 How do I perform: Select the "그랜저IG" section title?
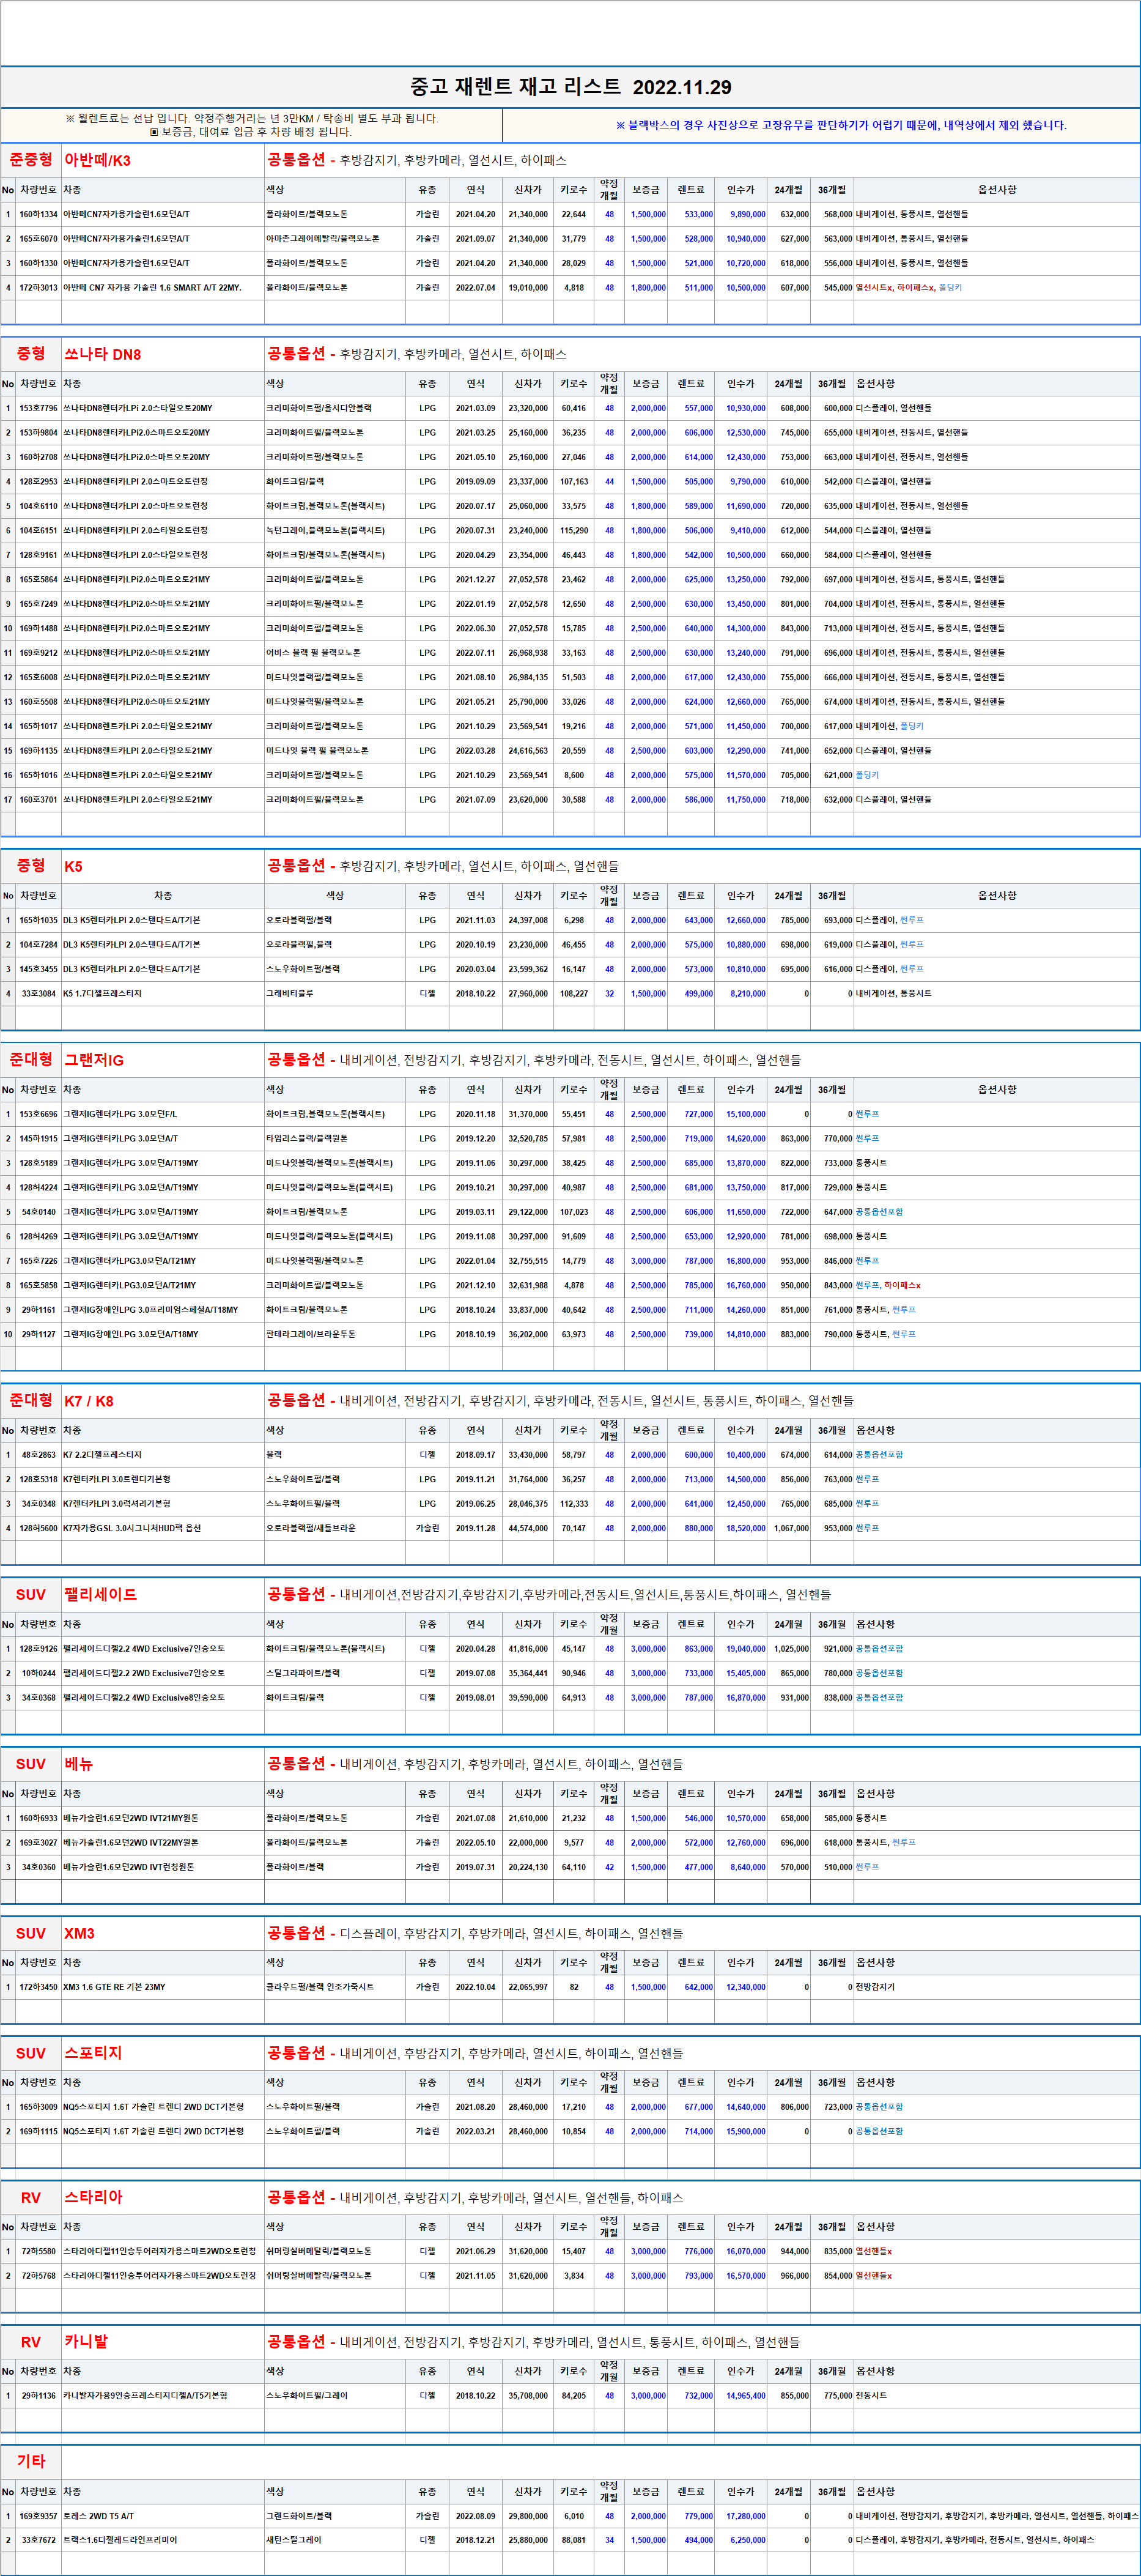(x=94, y=1060)
